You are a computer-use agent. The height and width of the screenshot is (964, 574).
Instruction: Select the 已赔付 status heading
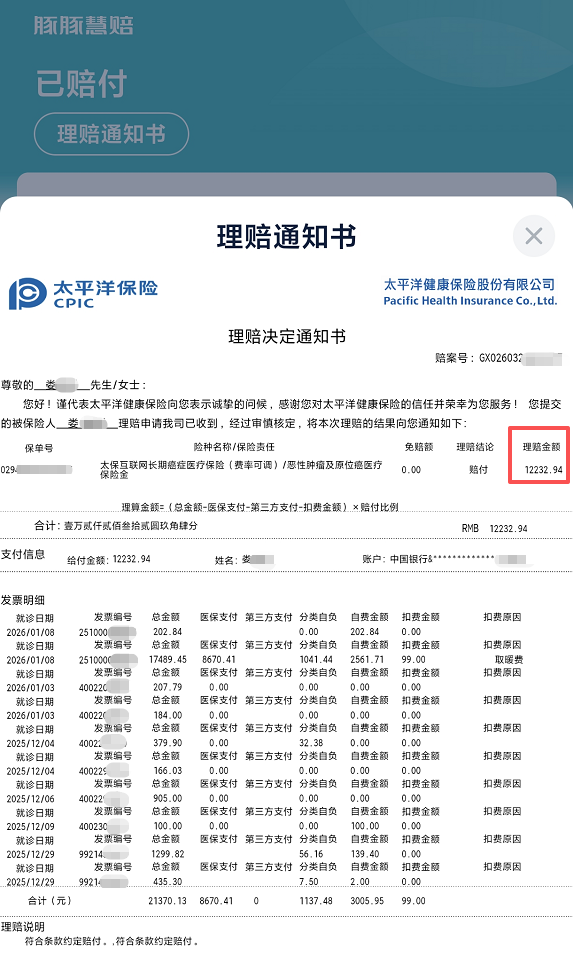82,84
